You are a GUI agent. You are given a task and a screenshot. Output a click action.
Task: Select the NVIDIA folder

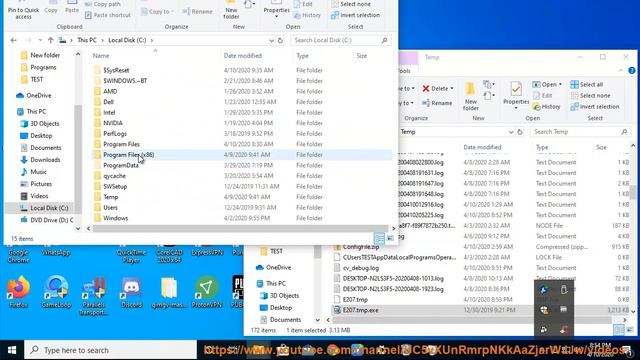242,123
